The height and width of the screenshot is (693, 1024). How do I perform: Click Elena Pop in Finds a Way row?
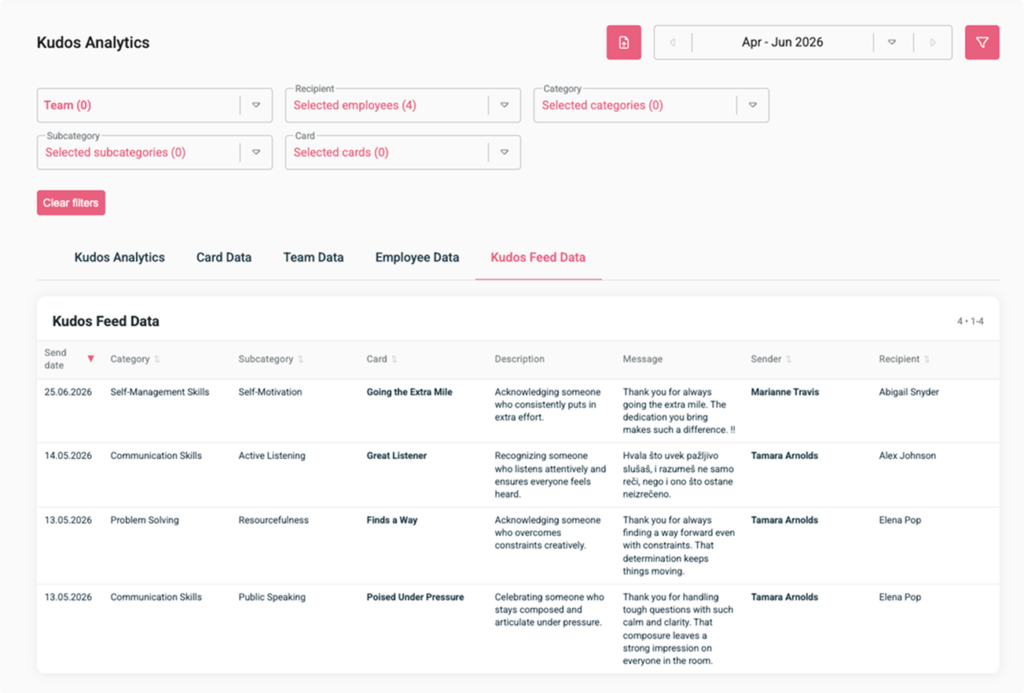pos(900,520)
